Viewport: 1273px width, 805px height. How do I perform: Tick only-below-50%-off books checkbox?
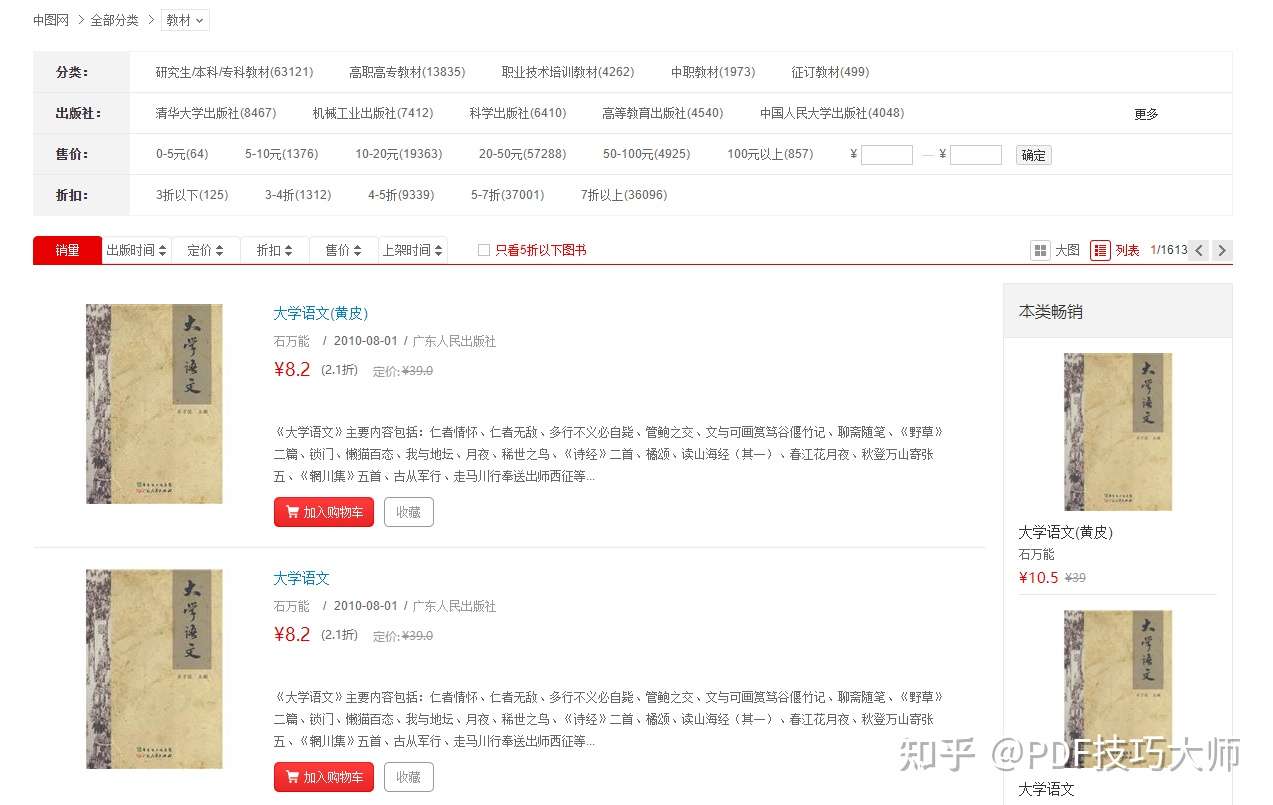[x=484, y=250]
